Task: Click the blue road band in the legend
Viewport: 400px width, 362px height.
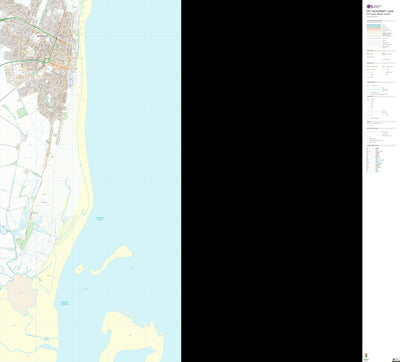Action: 374,25
